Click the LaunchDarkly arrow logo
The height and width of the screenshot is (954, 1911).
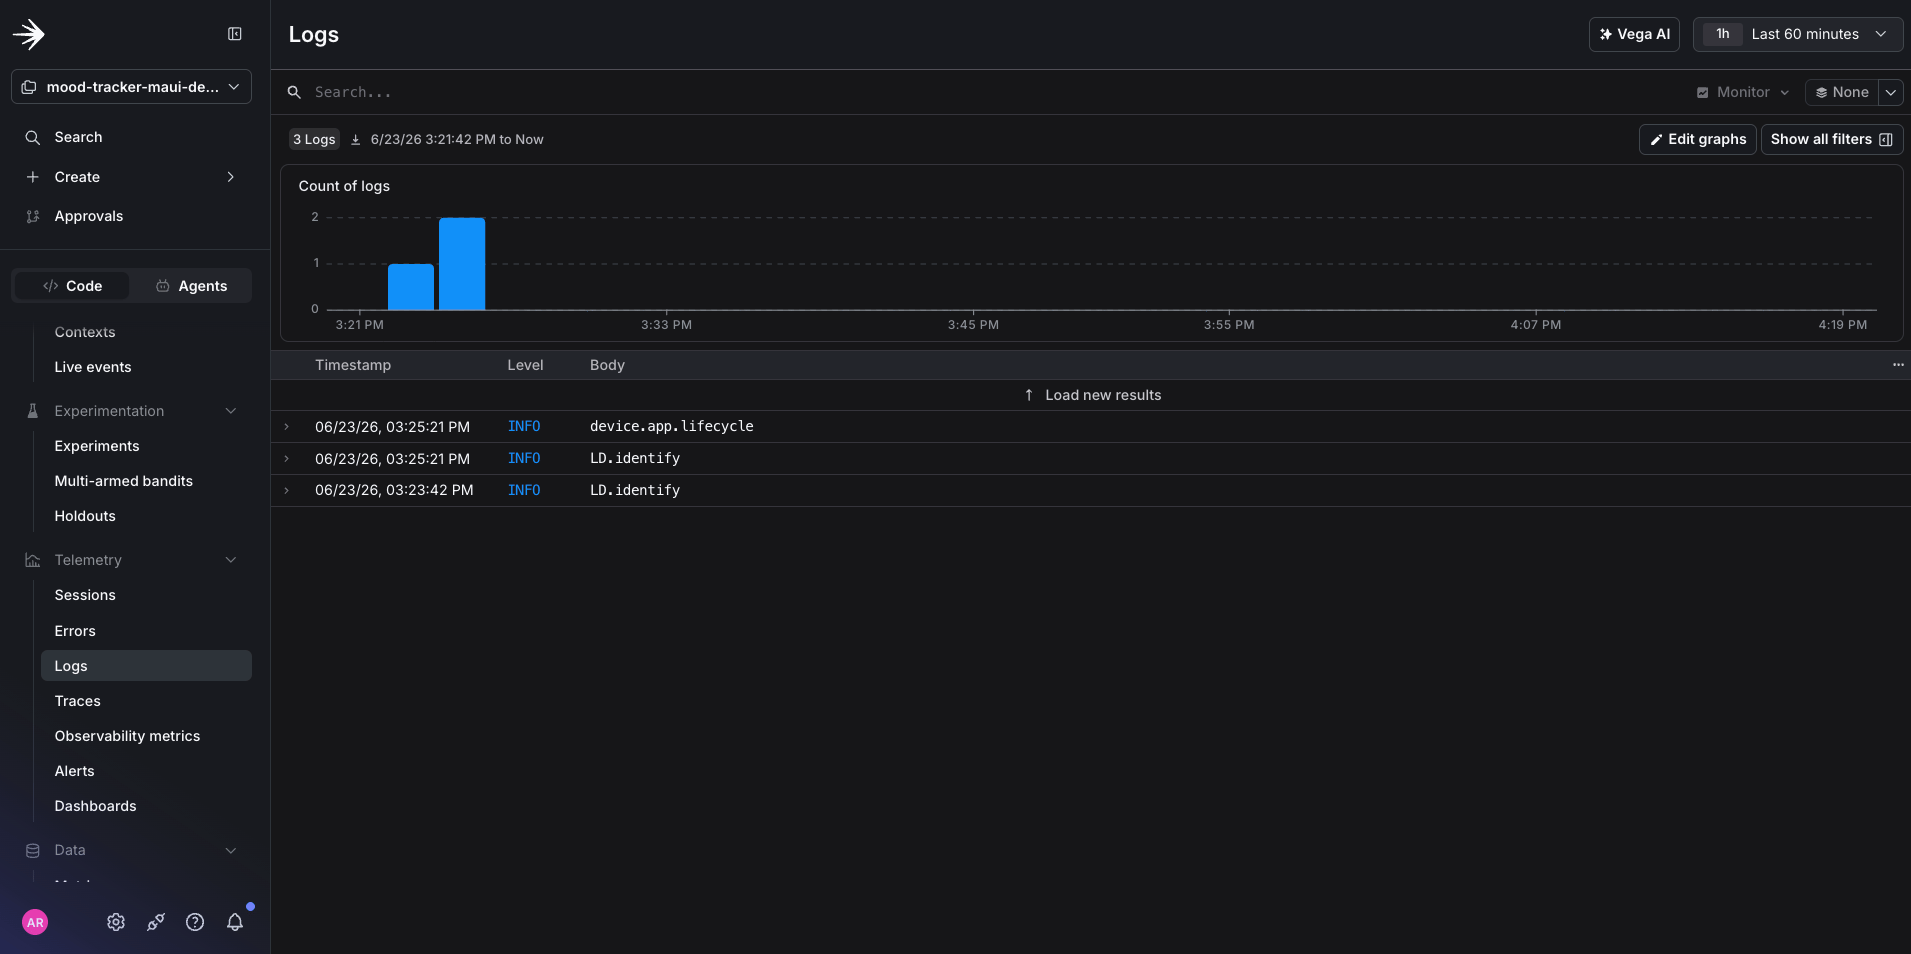pyautogui.click(x=29, y=34)
